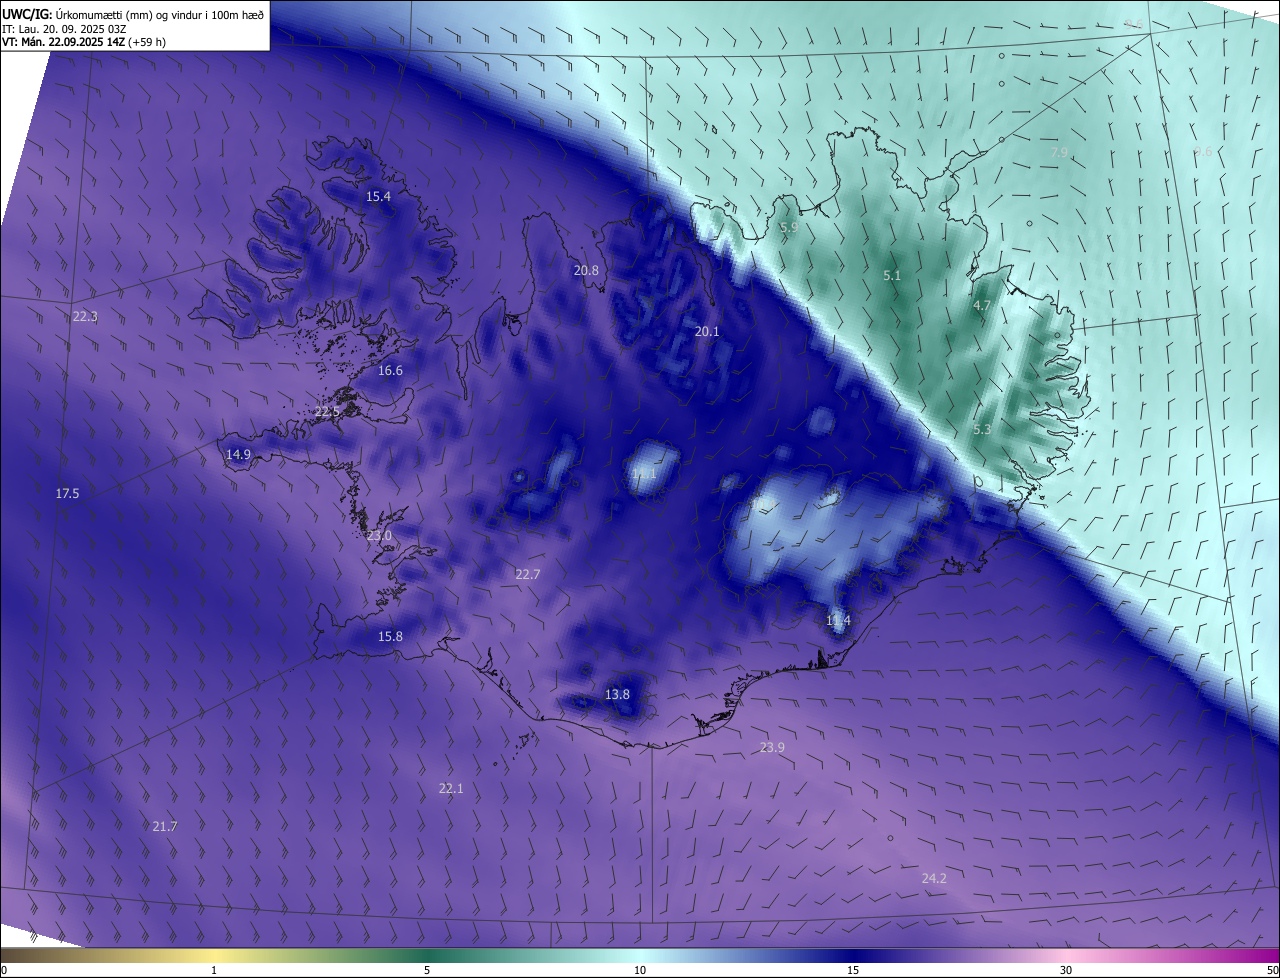Screen dimensions: 1280x978
Task: Click the 16.6 value label
Action: point(390,371)
